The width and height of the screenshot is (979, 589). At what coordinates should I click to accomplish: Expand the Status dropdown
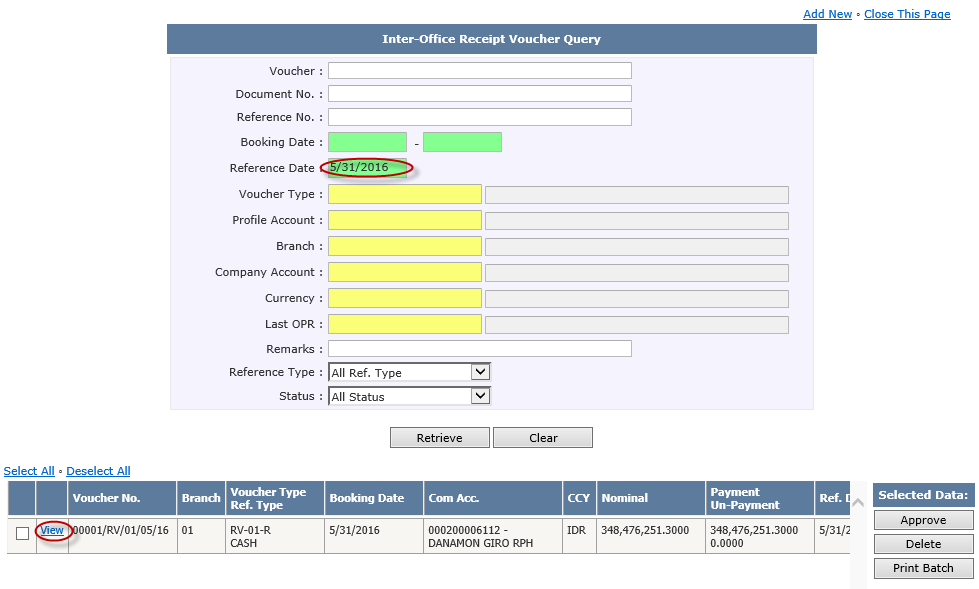409,396
